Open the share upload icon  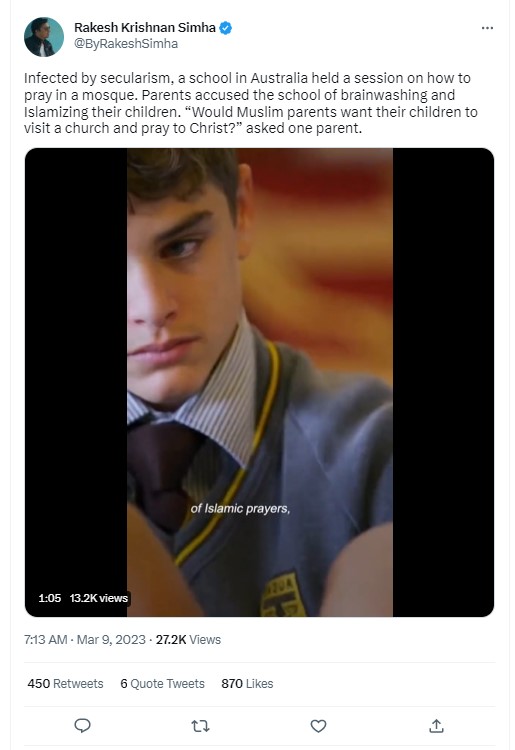pyautogui.click(x=436, y=726)
